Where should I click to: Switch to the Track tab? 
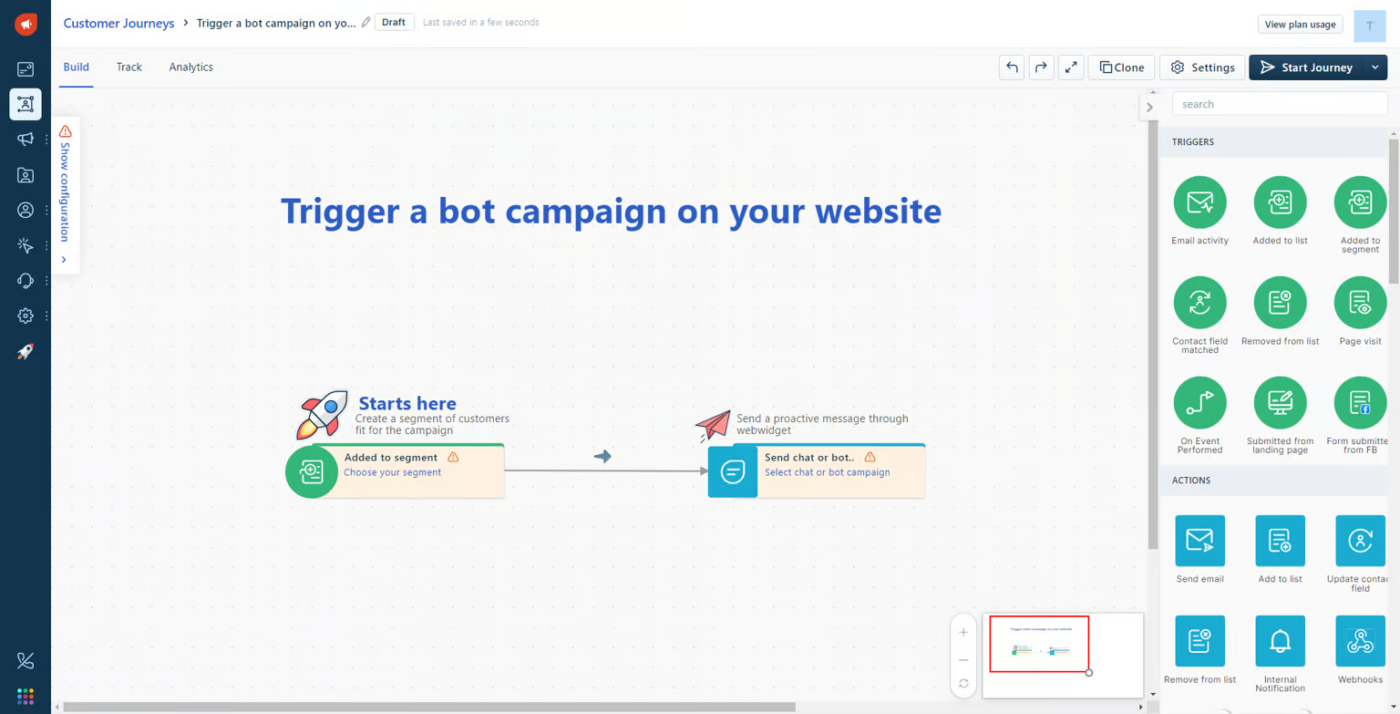pyautogui.click(x=129, y=67)
